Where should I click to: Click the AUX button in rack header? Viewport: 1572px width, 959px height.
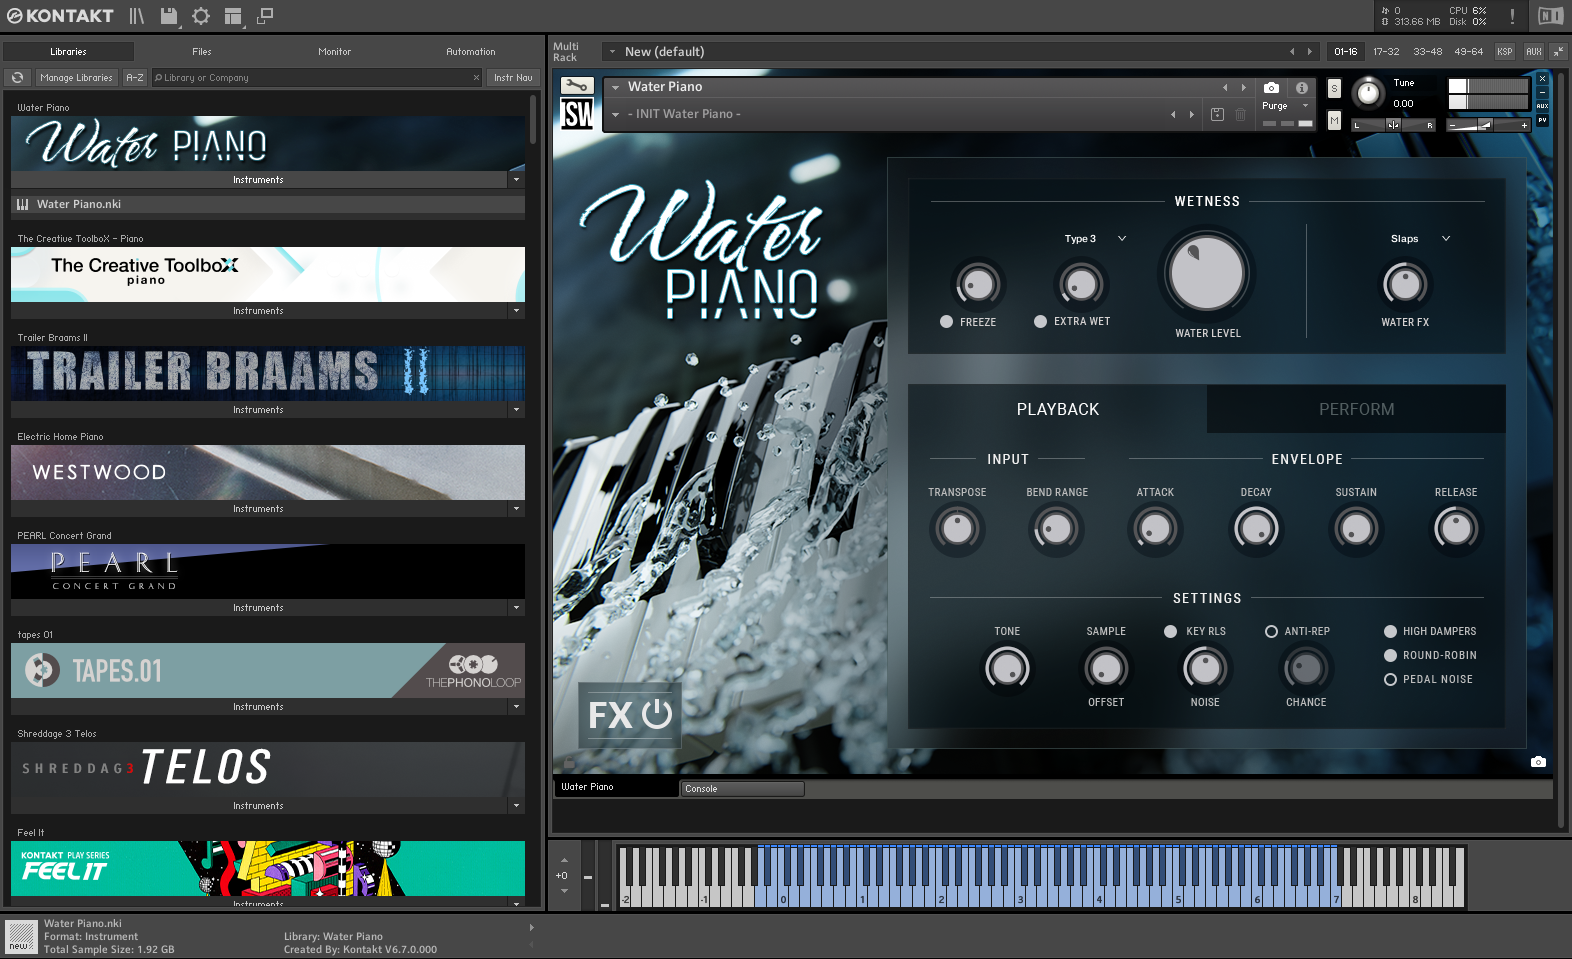coord(1534,51)
